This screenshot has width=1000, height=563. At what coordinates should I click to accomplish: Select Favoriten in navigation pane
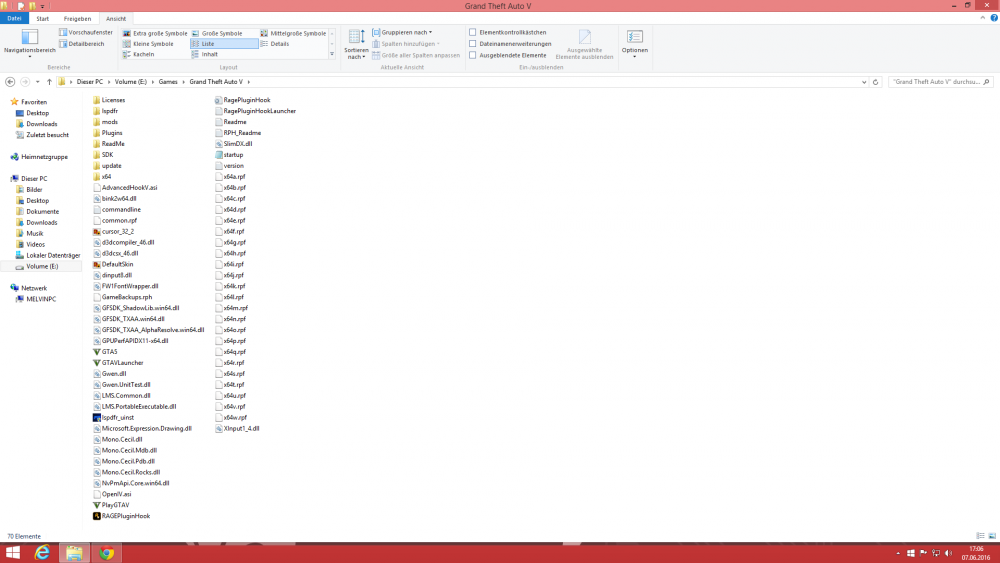[34, 102]
